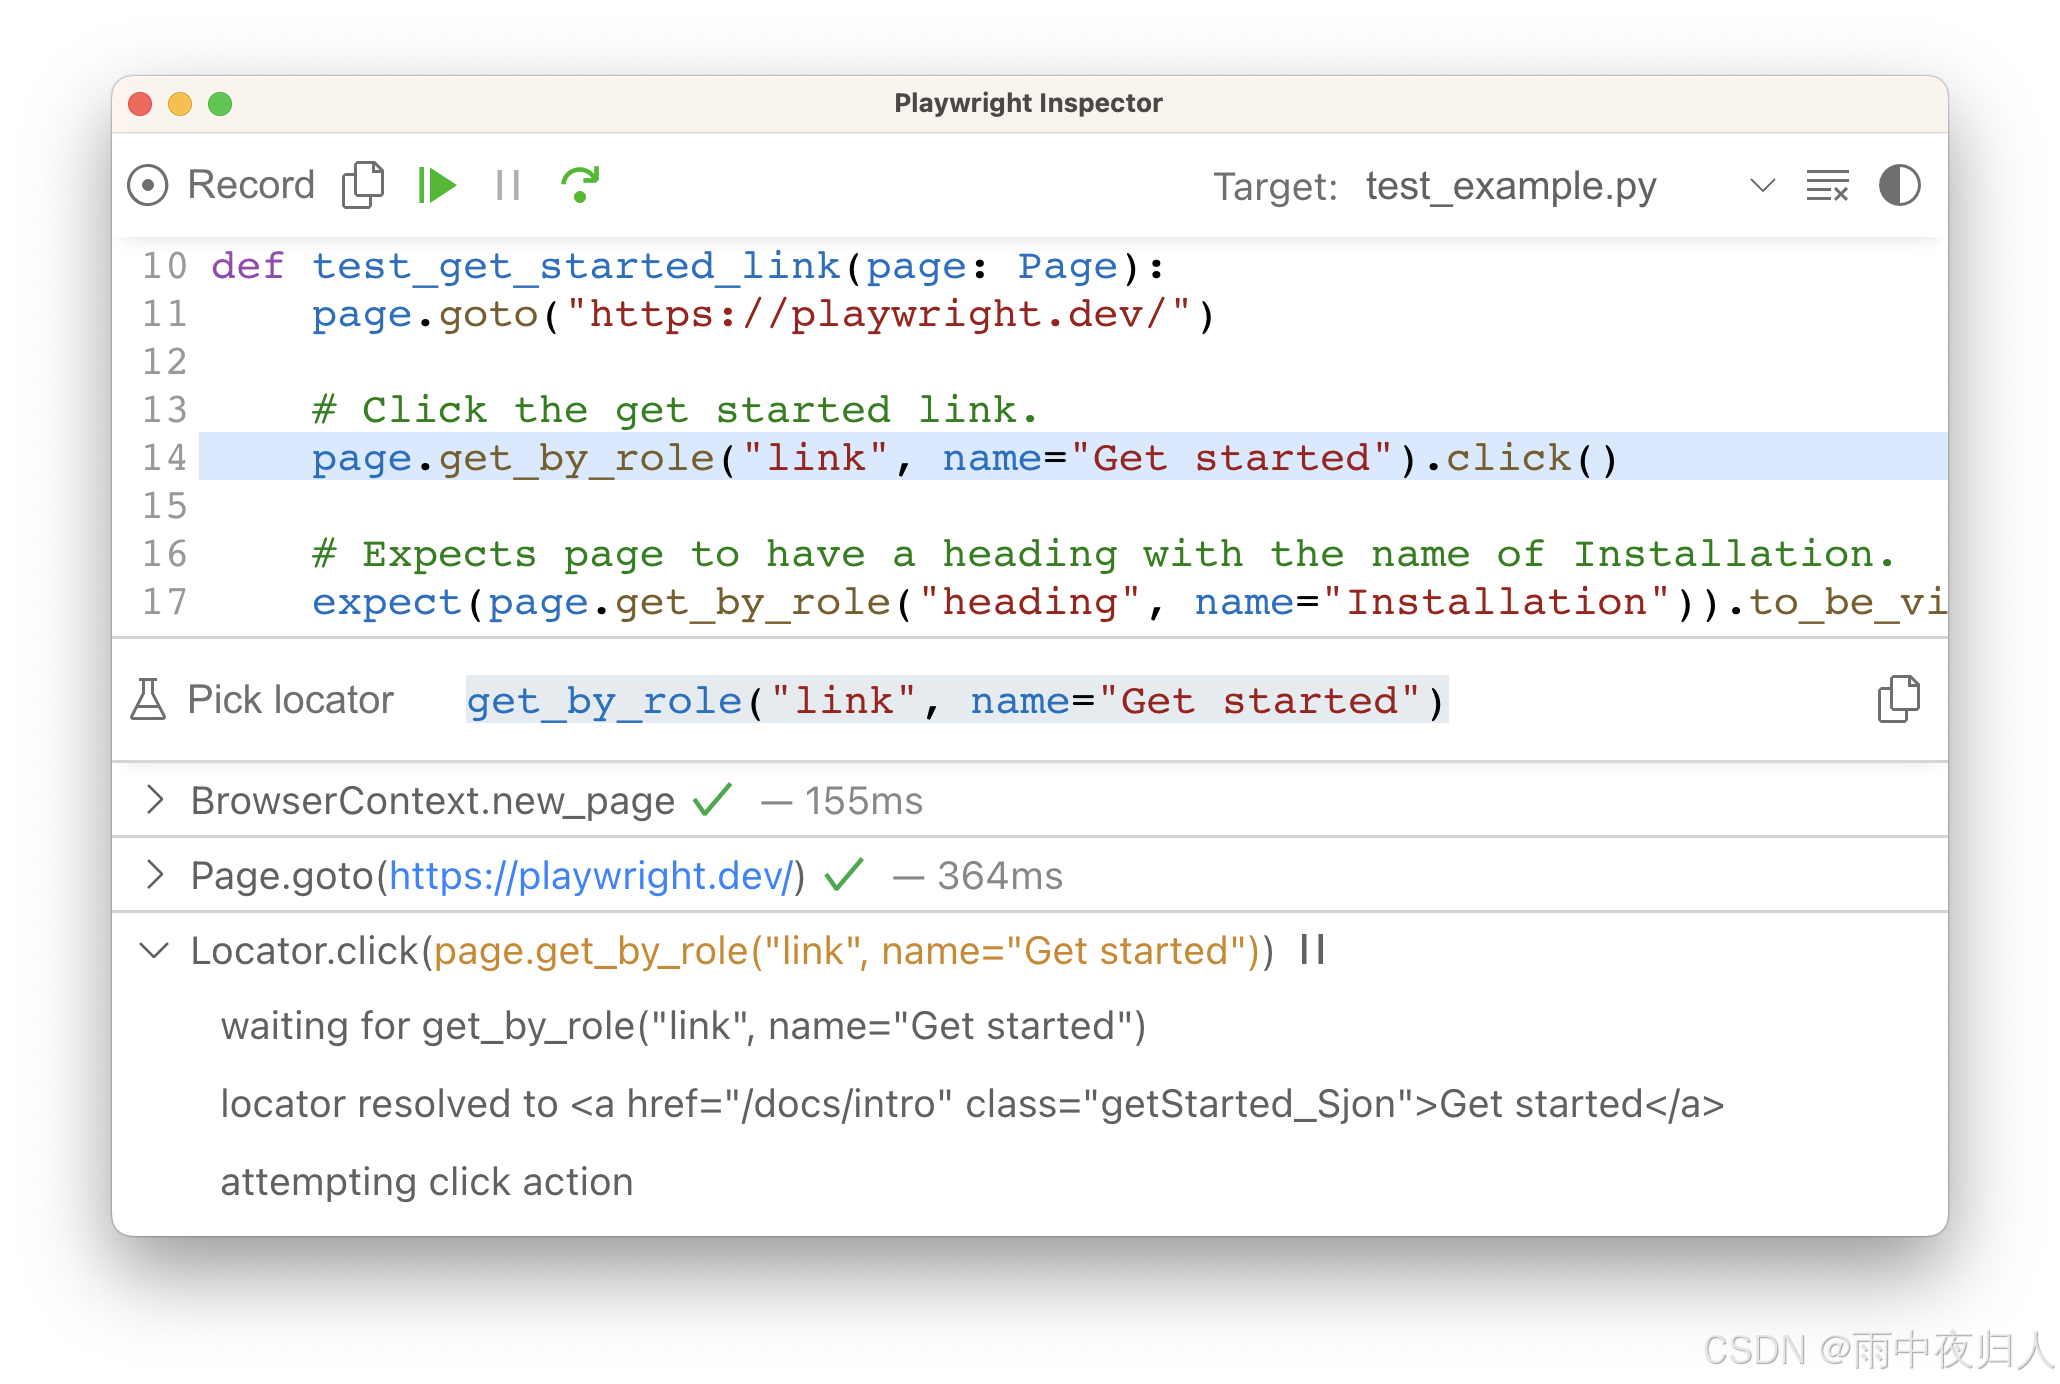Click line number 12 in gutter

[x=165, y=362]
